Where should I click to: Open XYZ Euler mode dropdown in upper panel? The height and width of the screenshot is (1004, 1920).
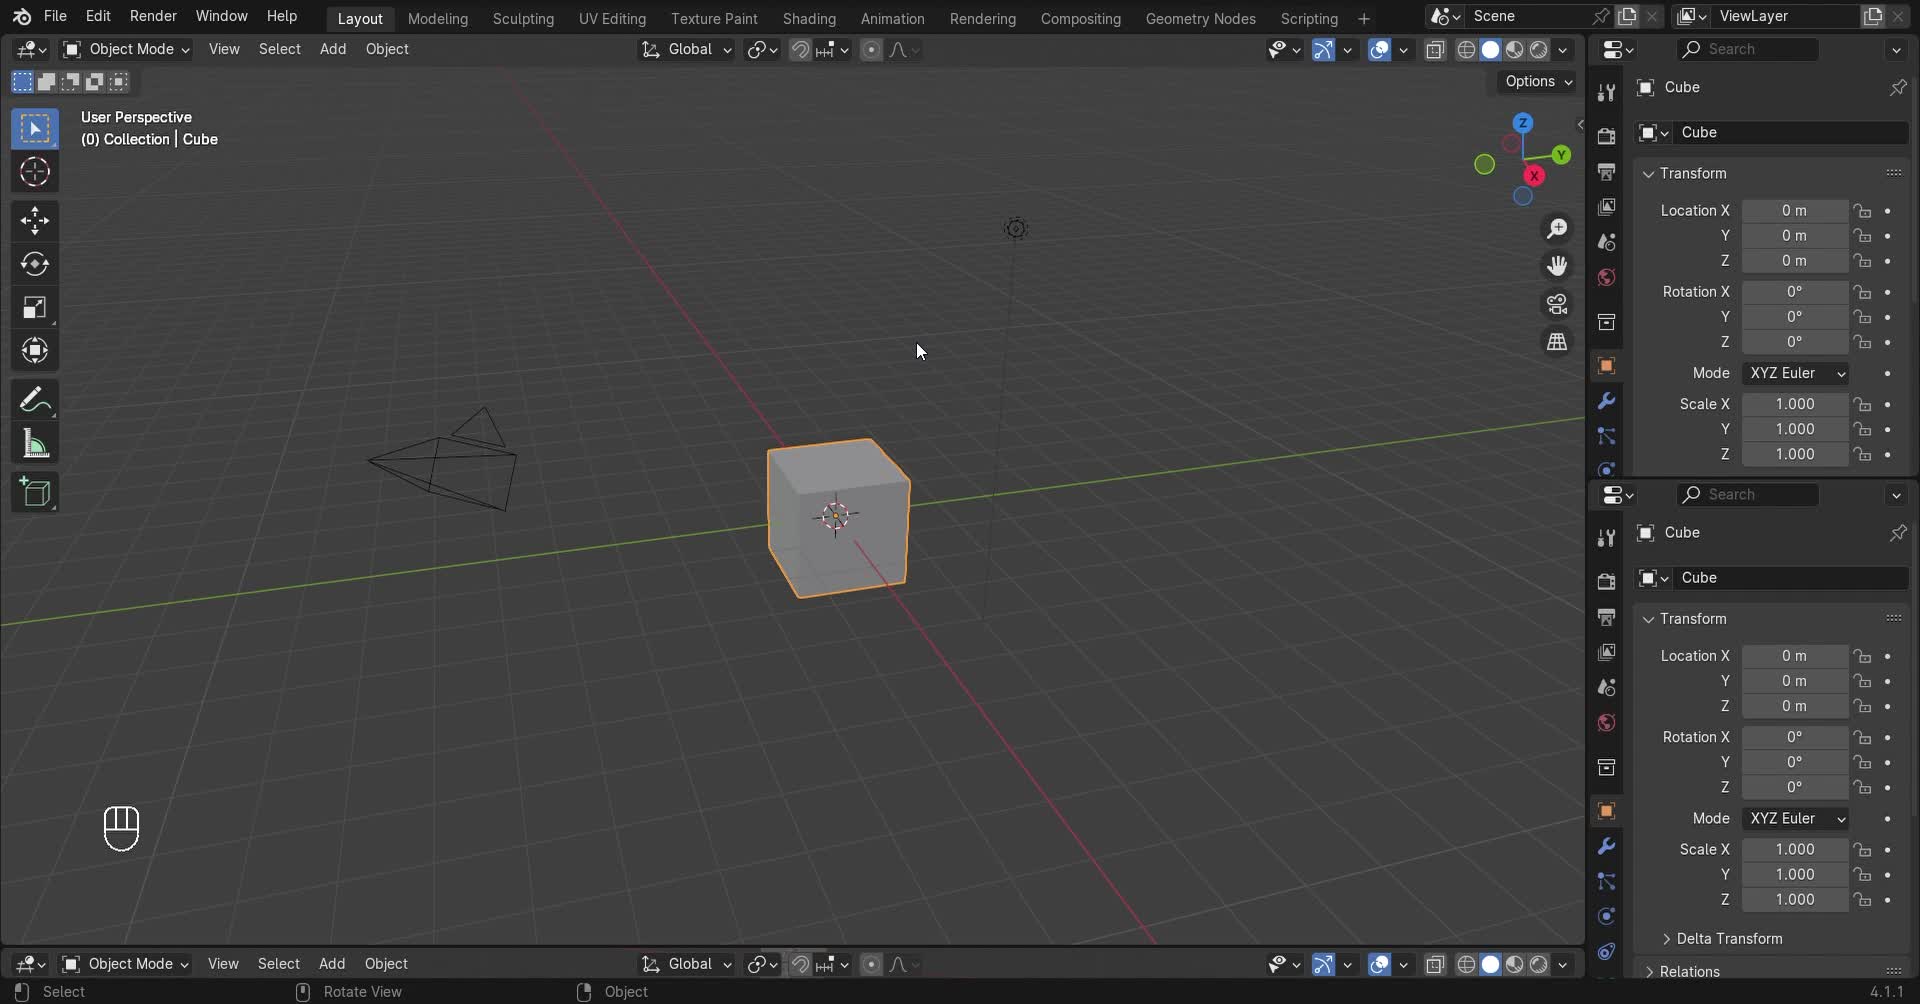(1796, 373)
